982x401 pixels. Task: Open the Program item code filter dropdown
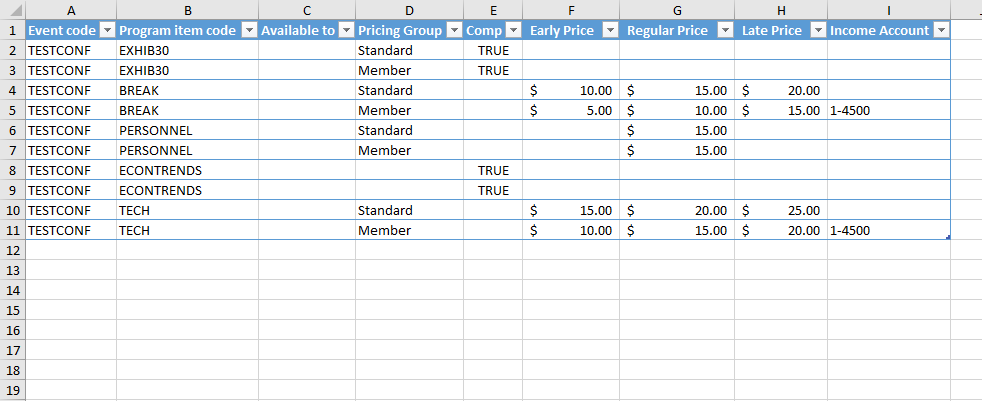click(247, 30)
